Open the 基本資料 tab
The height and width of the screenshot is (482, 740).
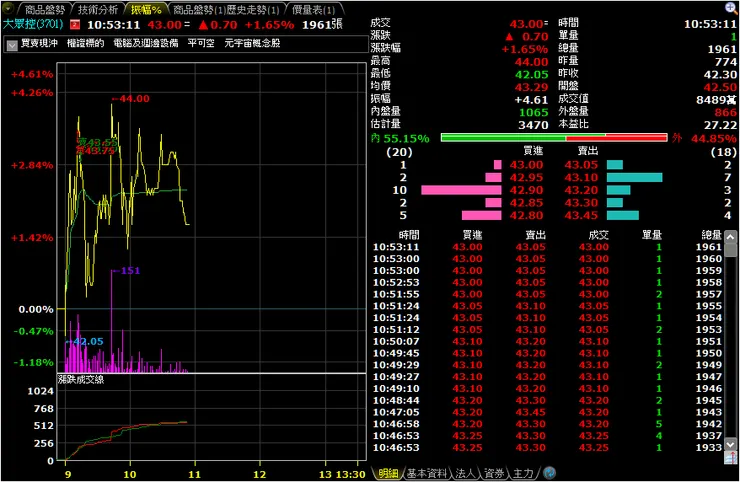(427, 473)
